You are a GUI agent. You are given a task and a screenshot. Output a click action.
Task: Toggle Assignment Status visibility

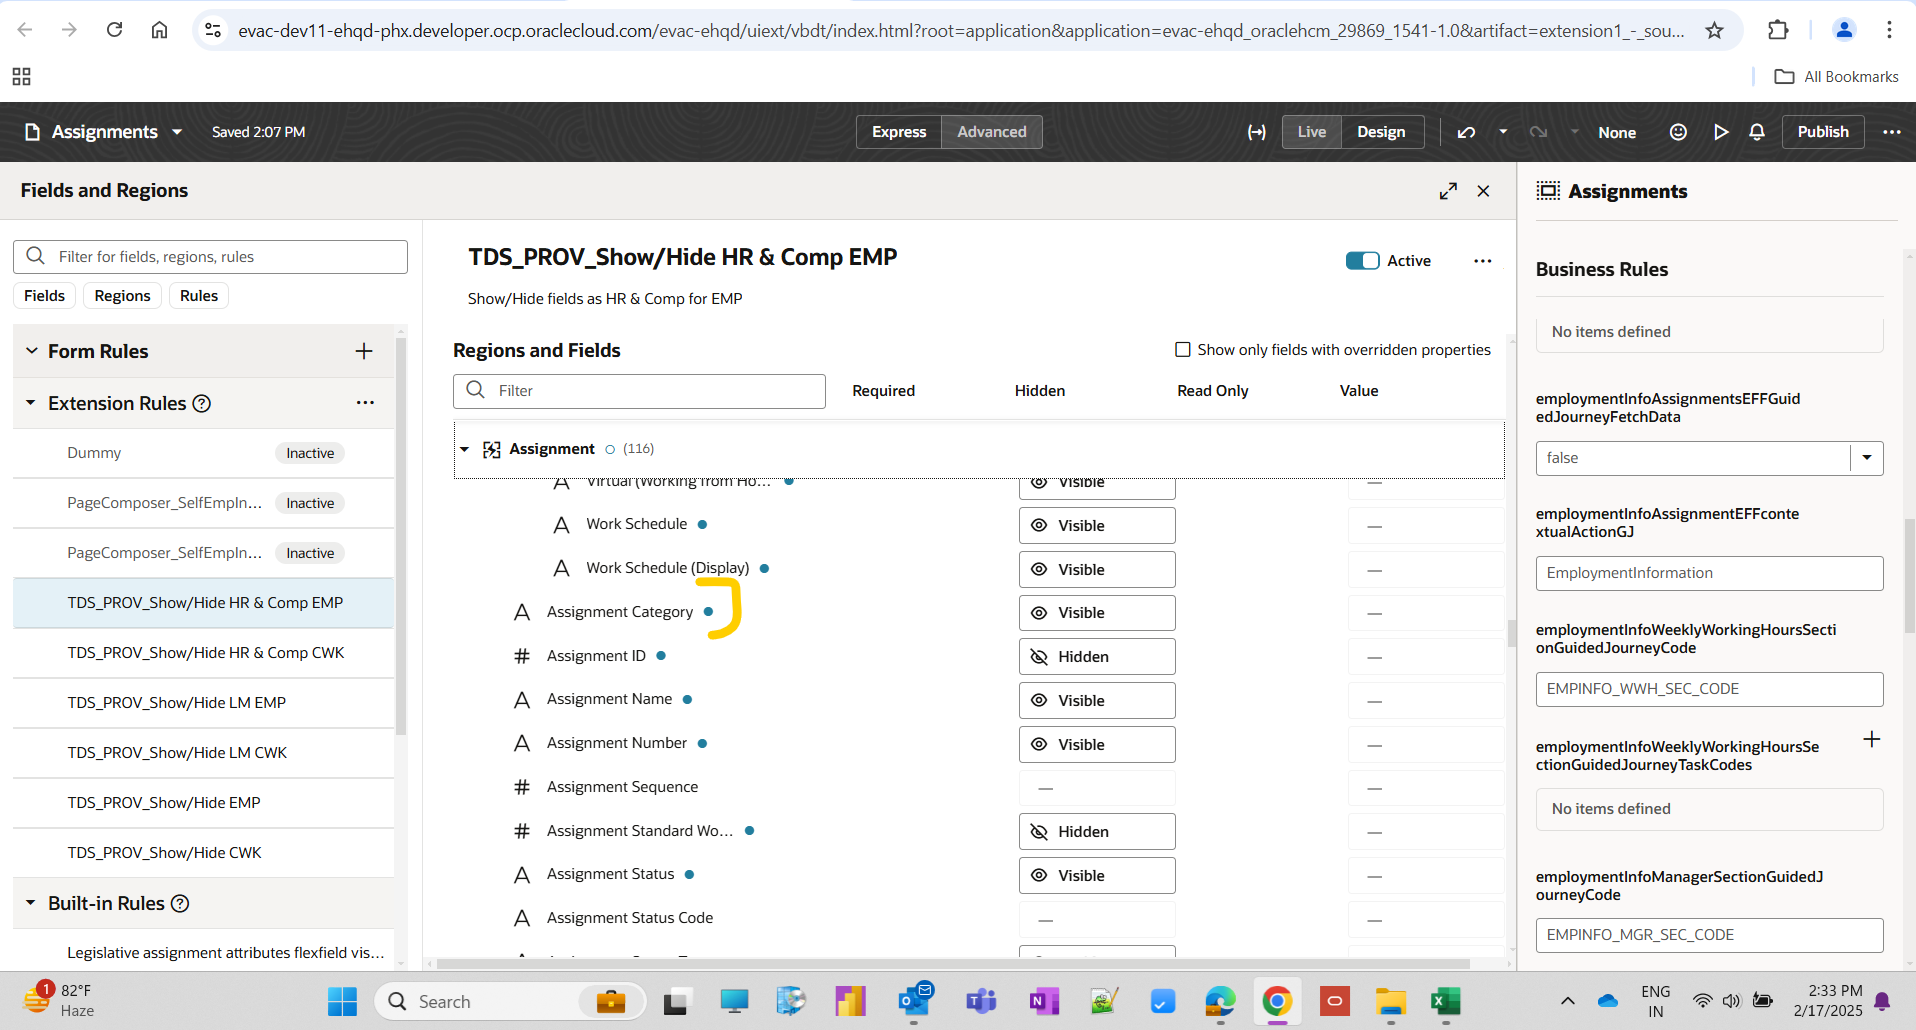pos(1097,876)
